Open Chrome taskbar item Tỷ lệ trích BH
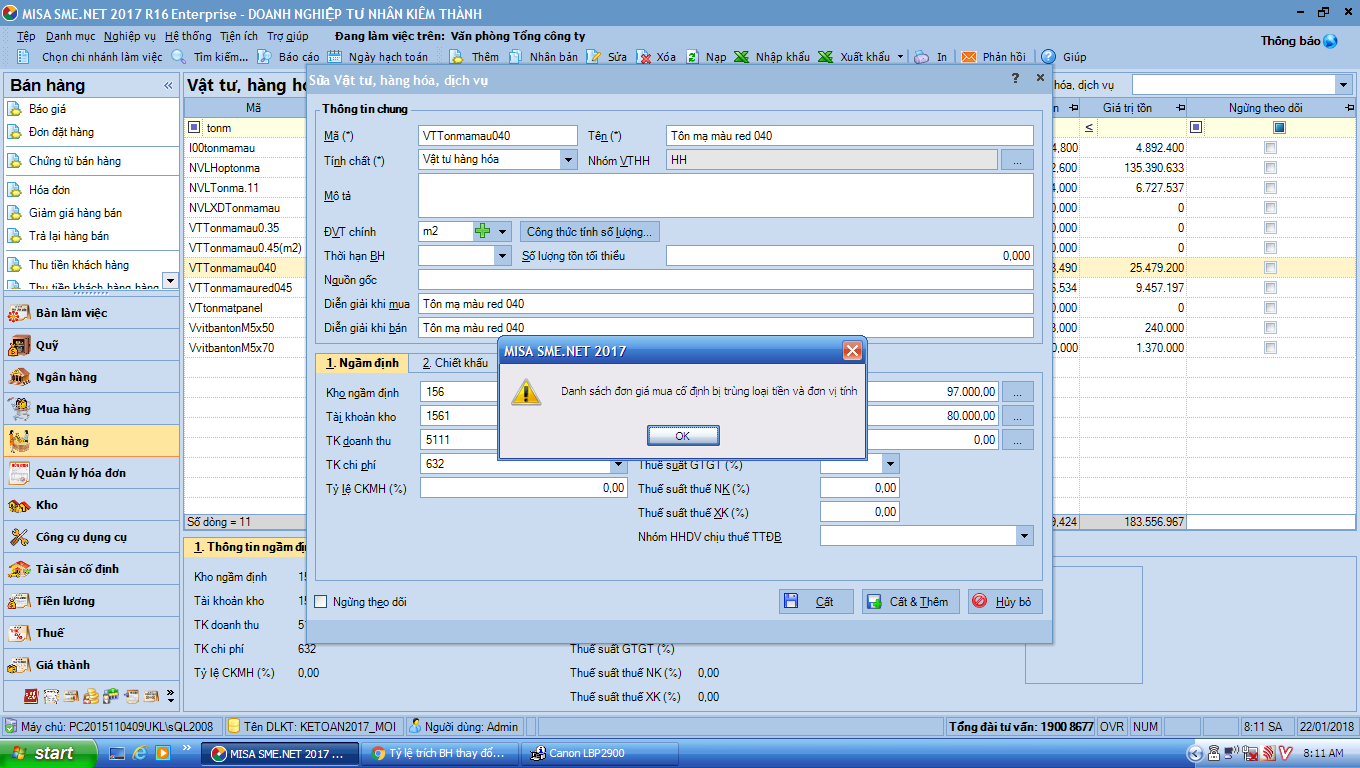 [x=441, y=753]
